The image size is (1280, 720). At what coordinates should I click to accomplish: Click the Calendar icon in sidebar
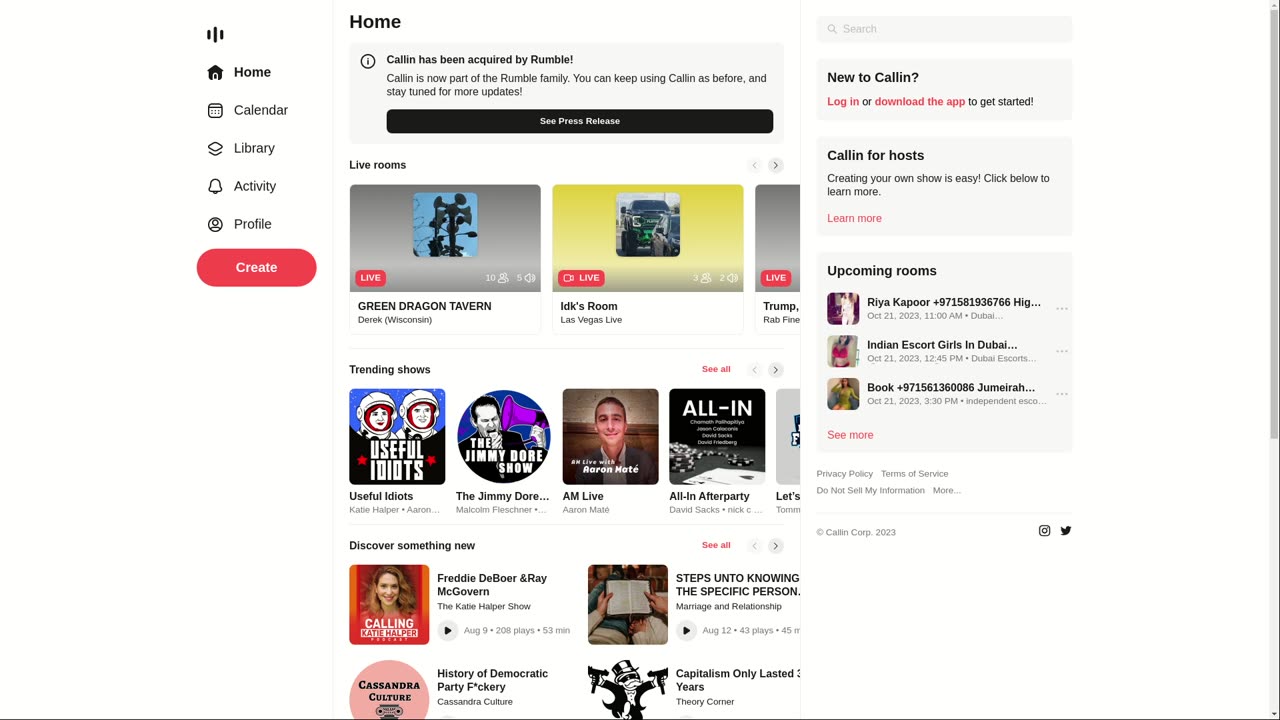(215, 110)
